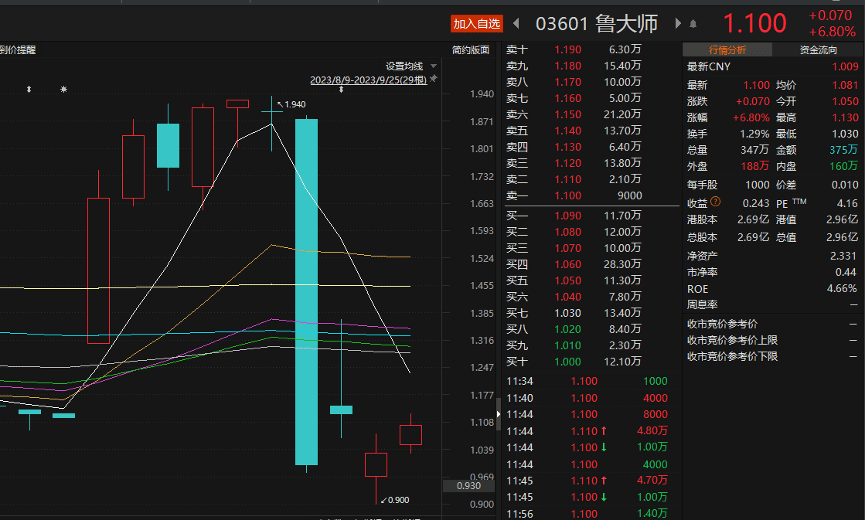This screenshot has height=520, width=866.
Task: Click the asterisk marker on the chart
Action: click(x=64, y=89)
